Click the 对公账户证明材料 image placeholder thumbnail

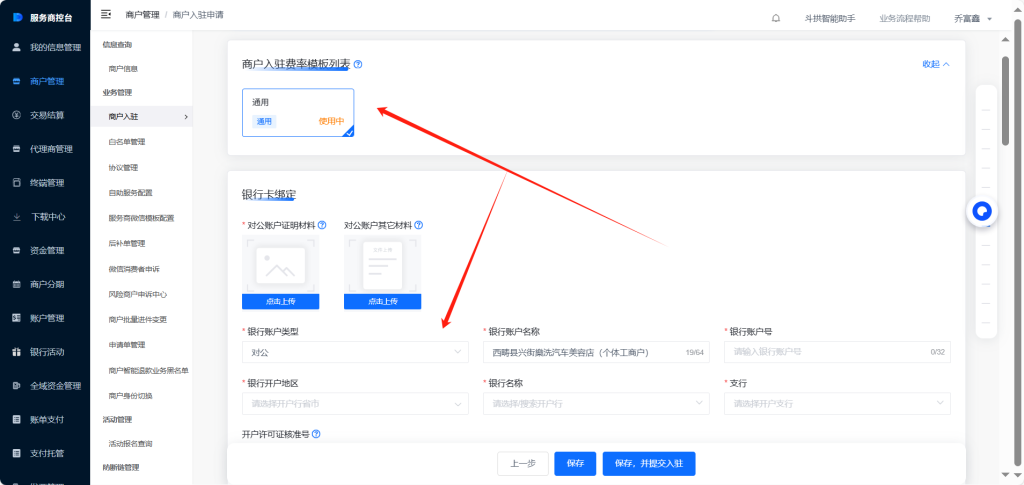tap(281, 264)
